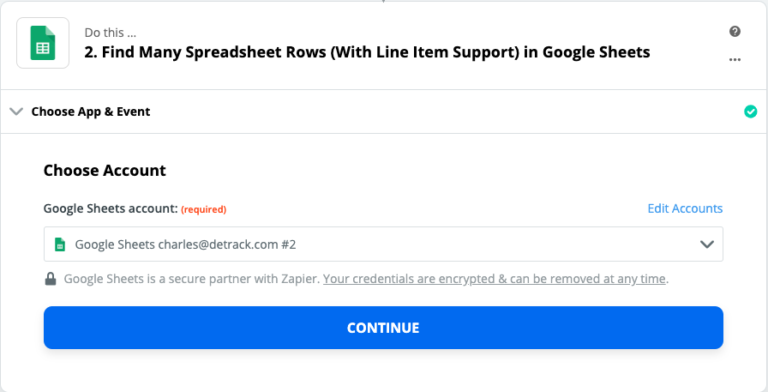Open the Edit Accounts link

click(x=685, y=209)
